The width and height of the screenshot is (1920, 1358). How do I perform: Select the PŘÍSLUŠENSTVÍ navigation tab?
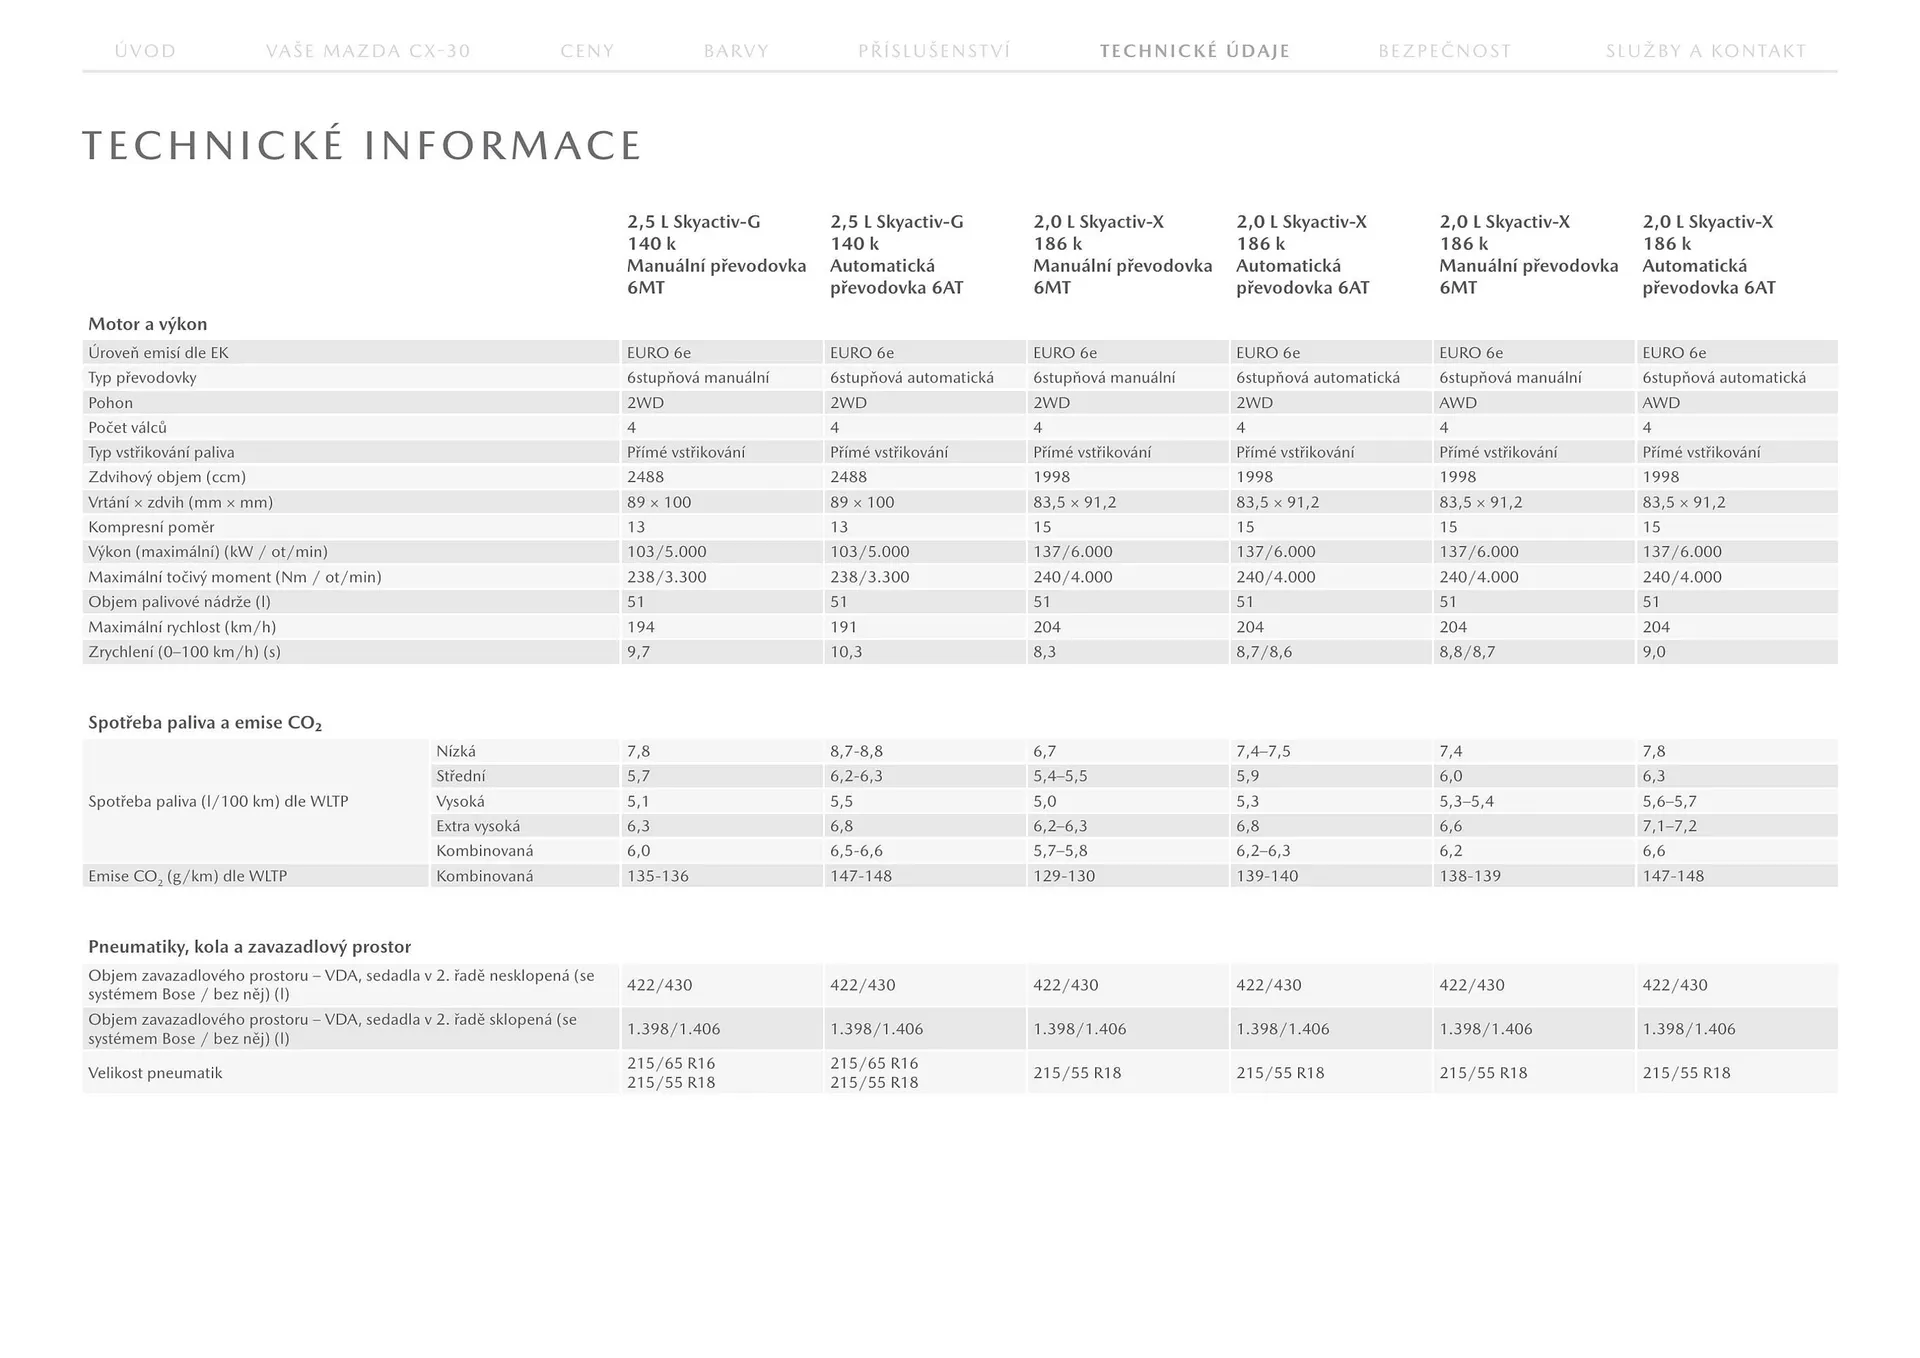click(x=934, y=51)
